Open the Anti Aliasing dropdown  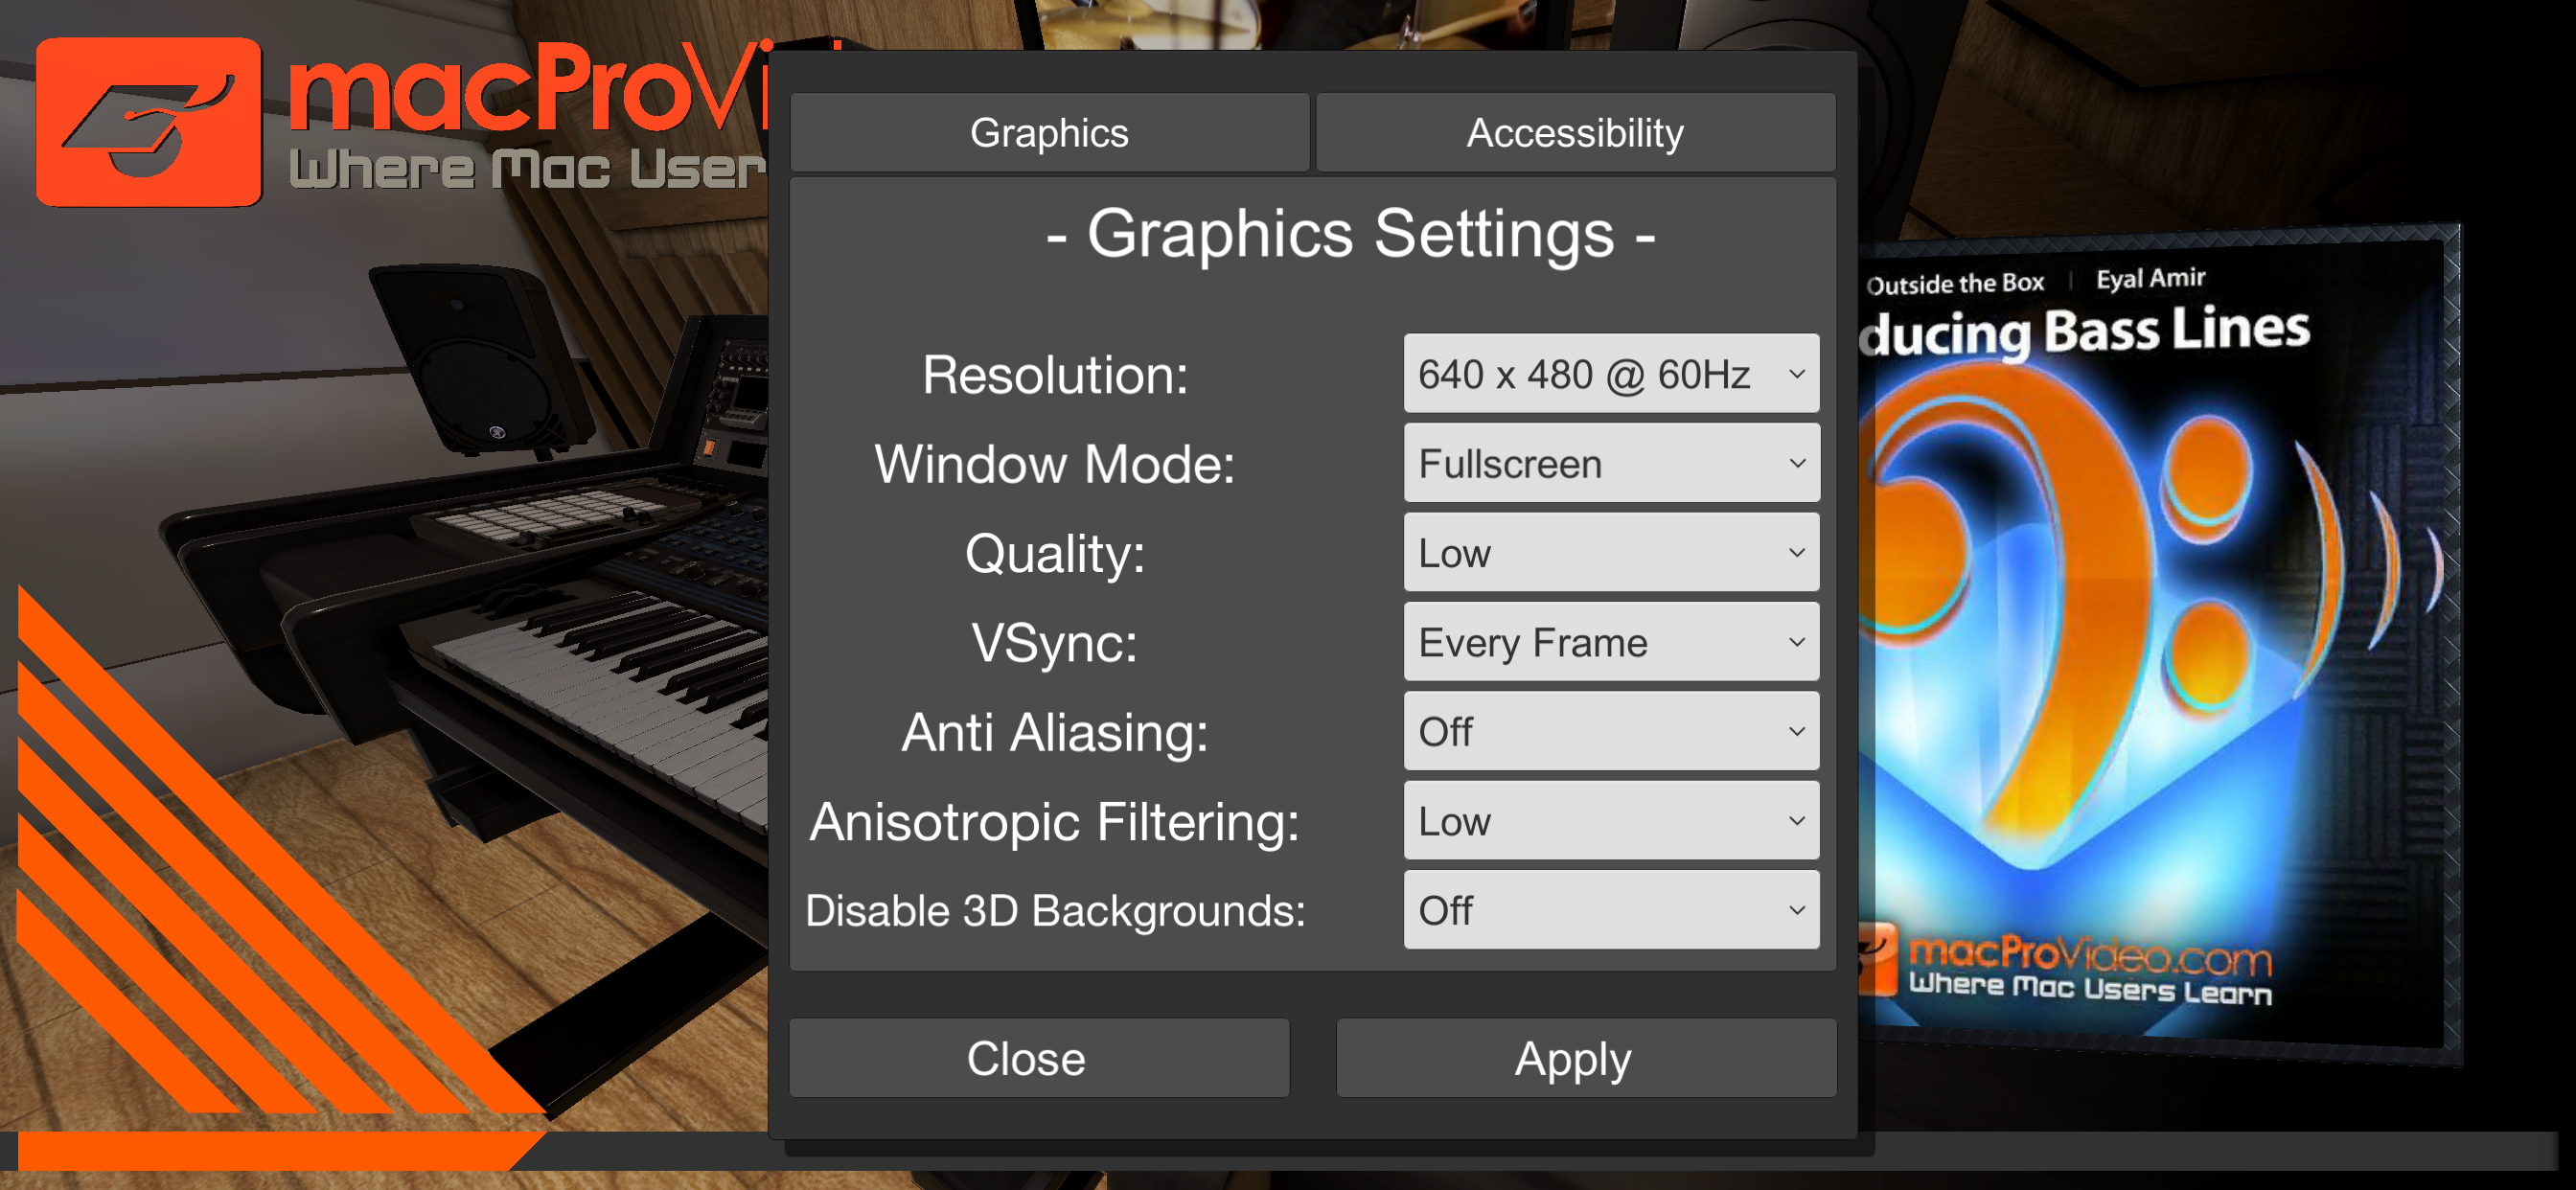[x=1611, y=731]
